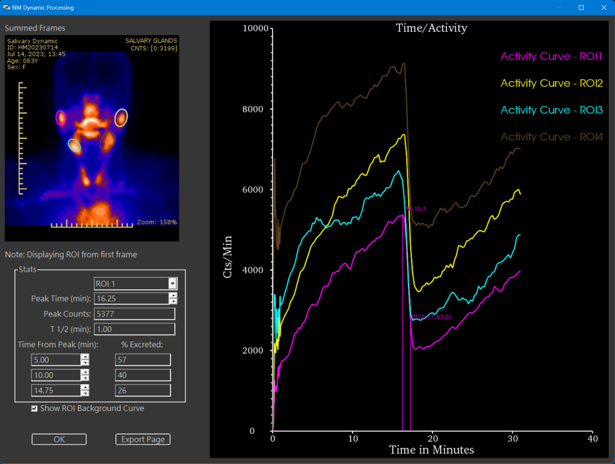
Task: Click the Time From Peak (min) label
Action: coord(58,344)
